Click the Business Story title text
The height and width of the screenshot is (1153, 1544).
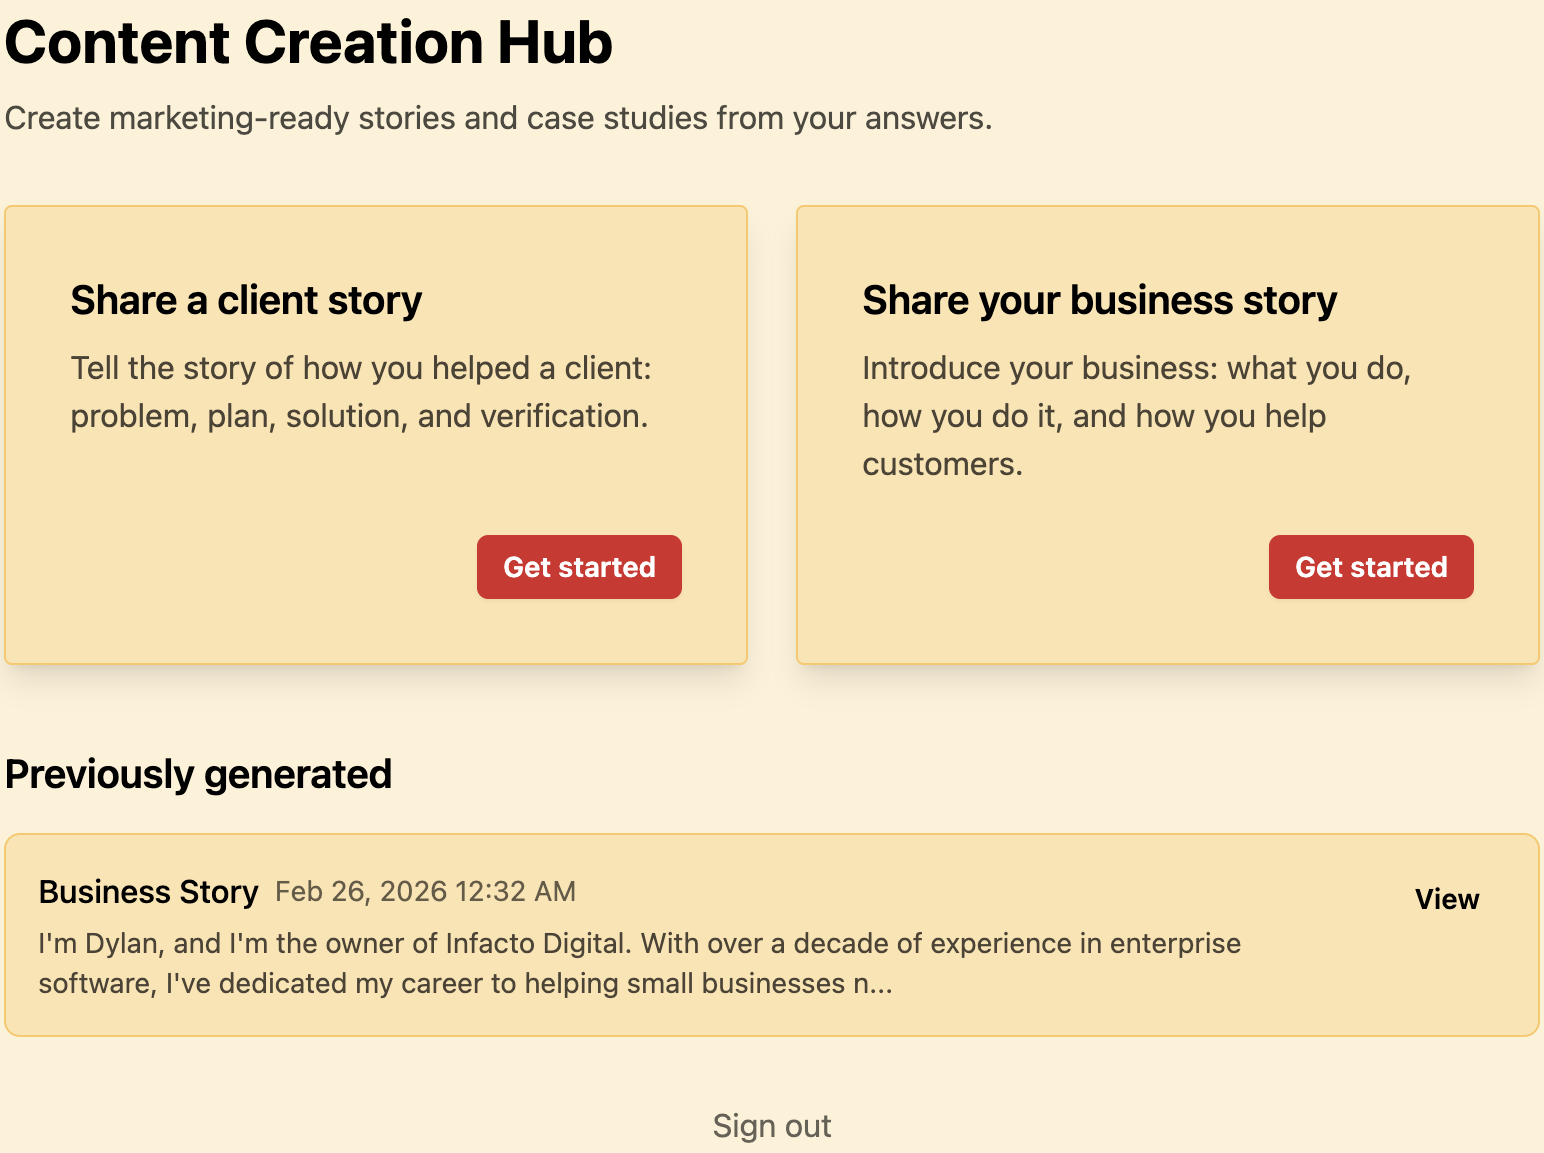click(148, 891)
